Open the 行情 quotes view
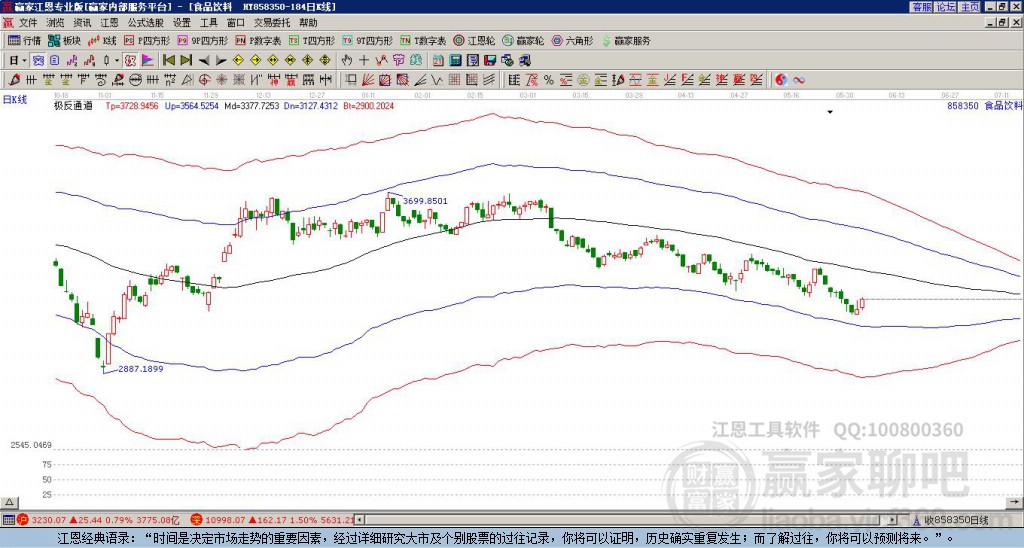This screenshot has height=548, width=1024. tap(24, 40)
